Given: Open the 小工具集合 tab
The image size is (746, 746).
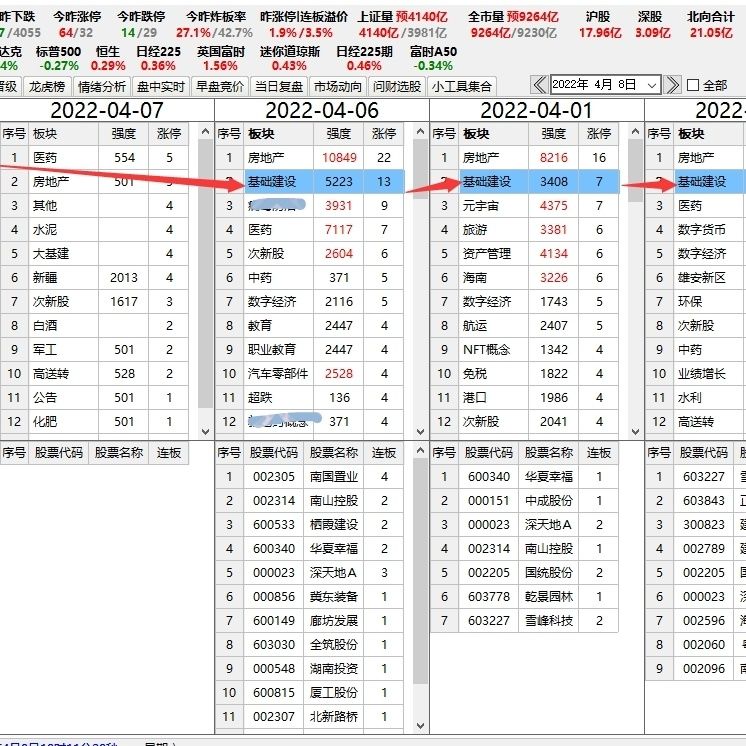Looking at the screenshot, I should [x=462, y=87].
